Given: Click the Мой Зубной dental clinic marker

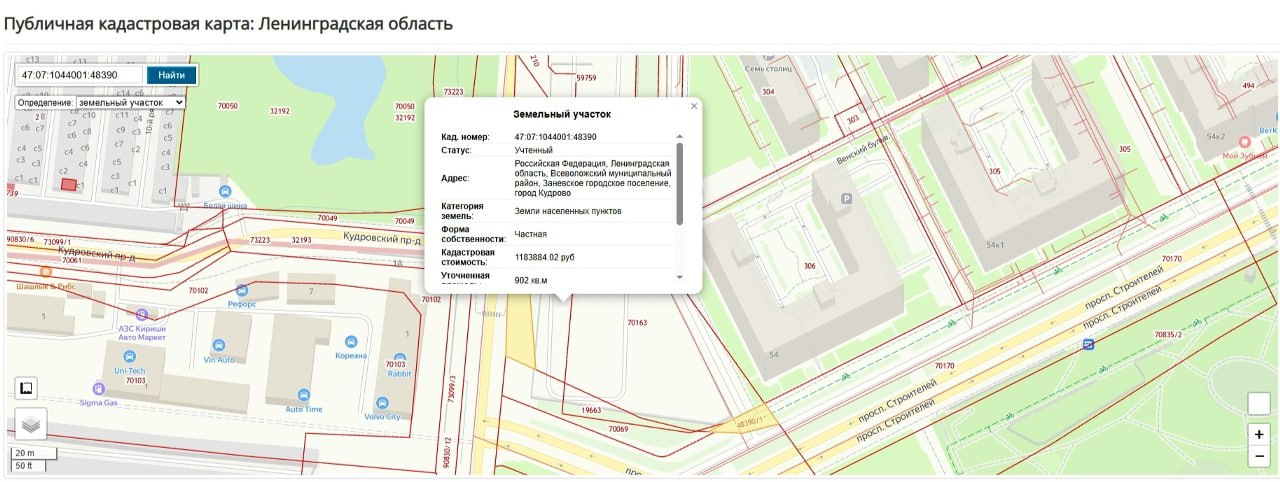Looking at the screenshot, I should (1245, 143).
